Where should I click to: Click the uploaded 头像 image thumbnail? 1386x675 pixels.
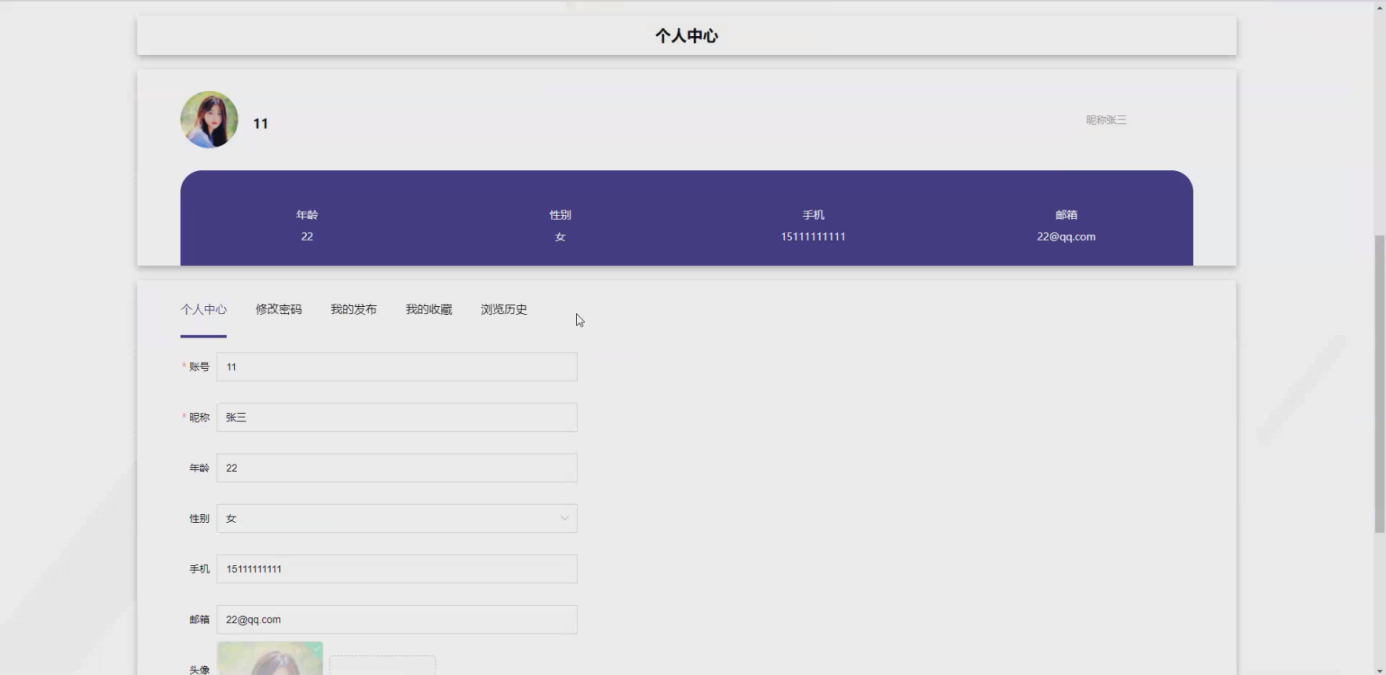pyautogui.click(x=270, y=658)
